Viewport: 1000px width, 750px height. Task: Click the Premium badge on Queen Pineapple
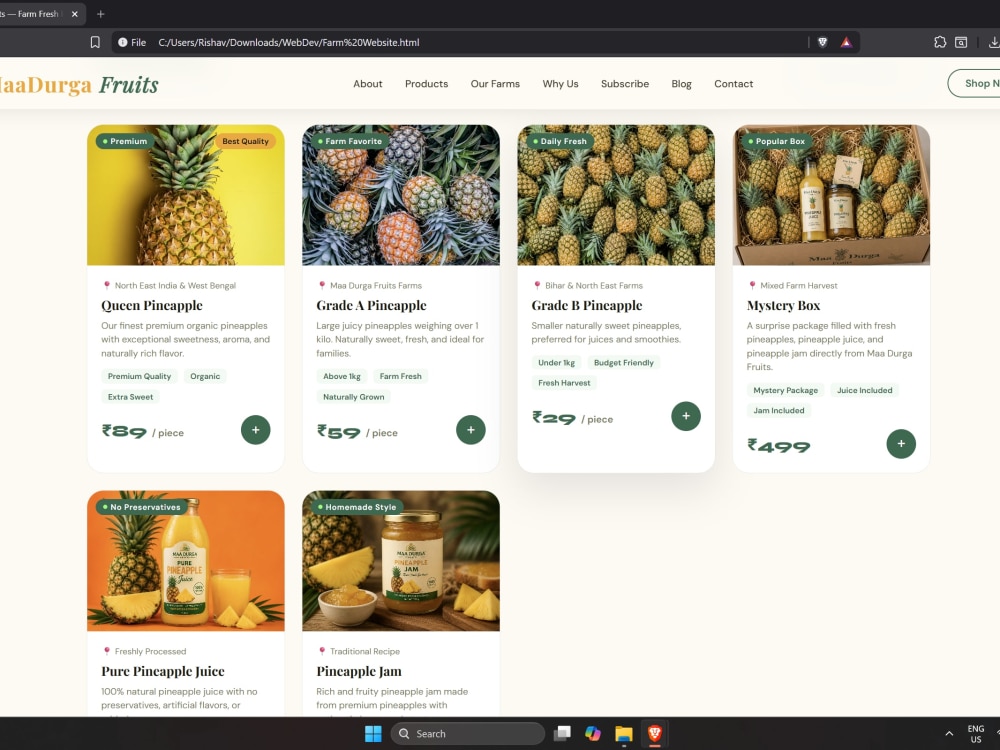coord(125,141)
